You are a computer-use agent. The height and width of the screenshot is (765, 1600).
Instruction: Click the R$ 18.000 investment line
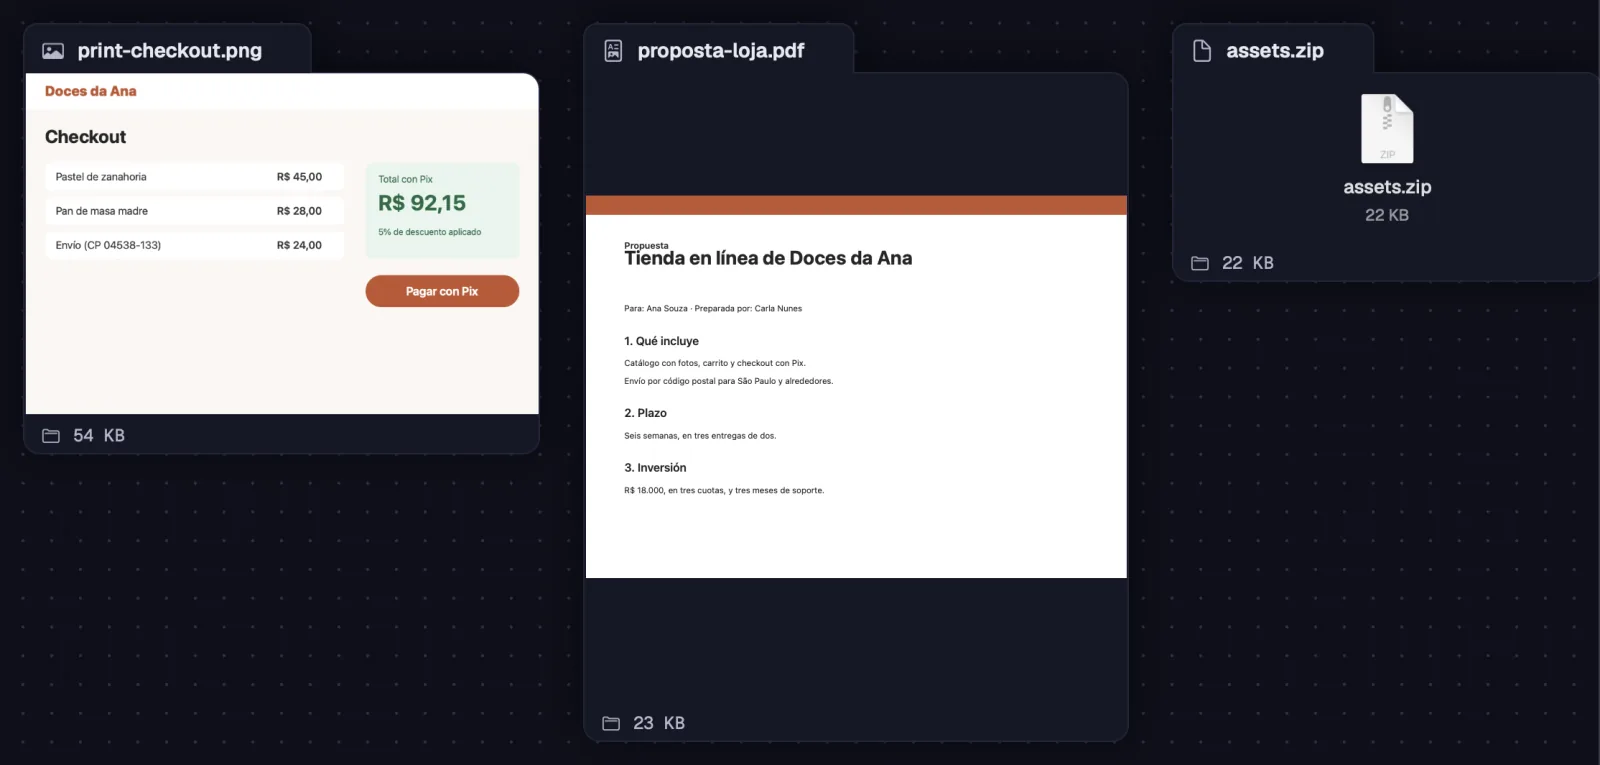click(724, 491)
